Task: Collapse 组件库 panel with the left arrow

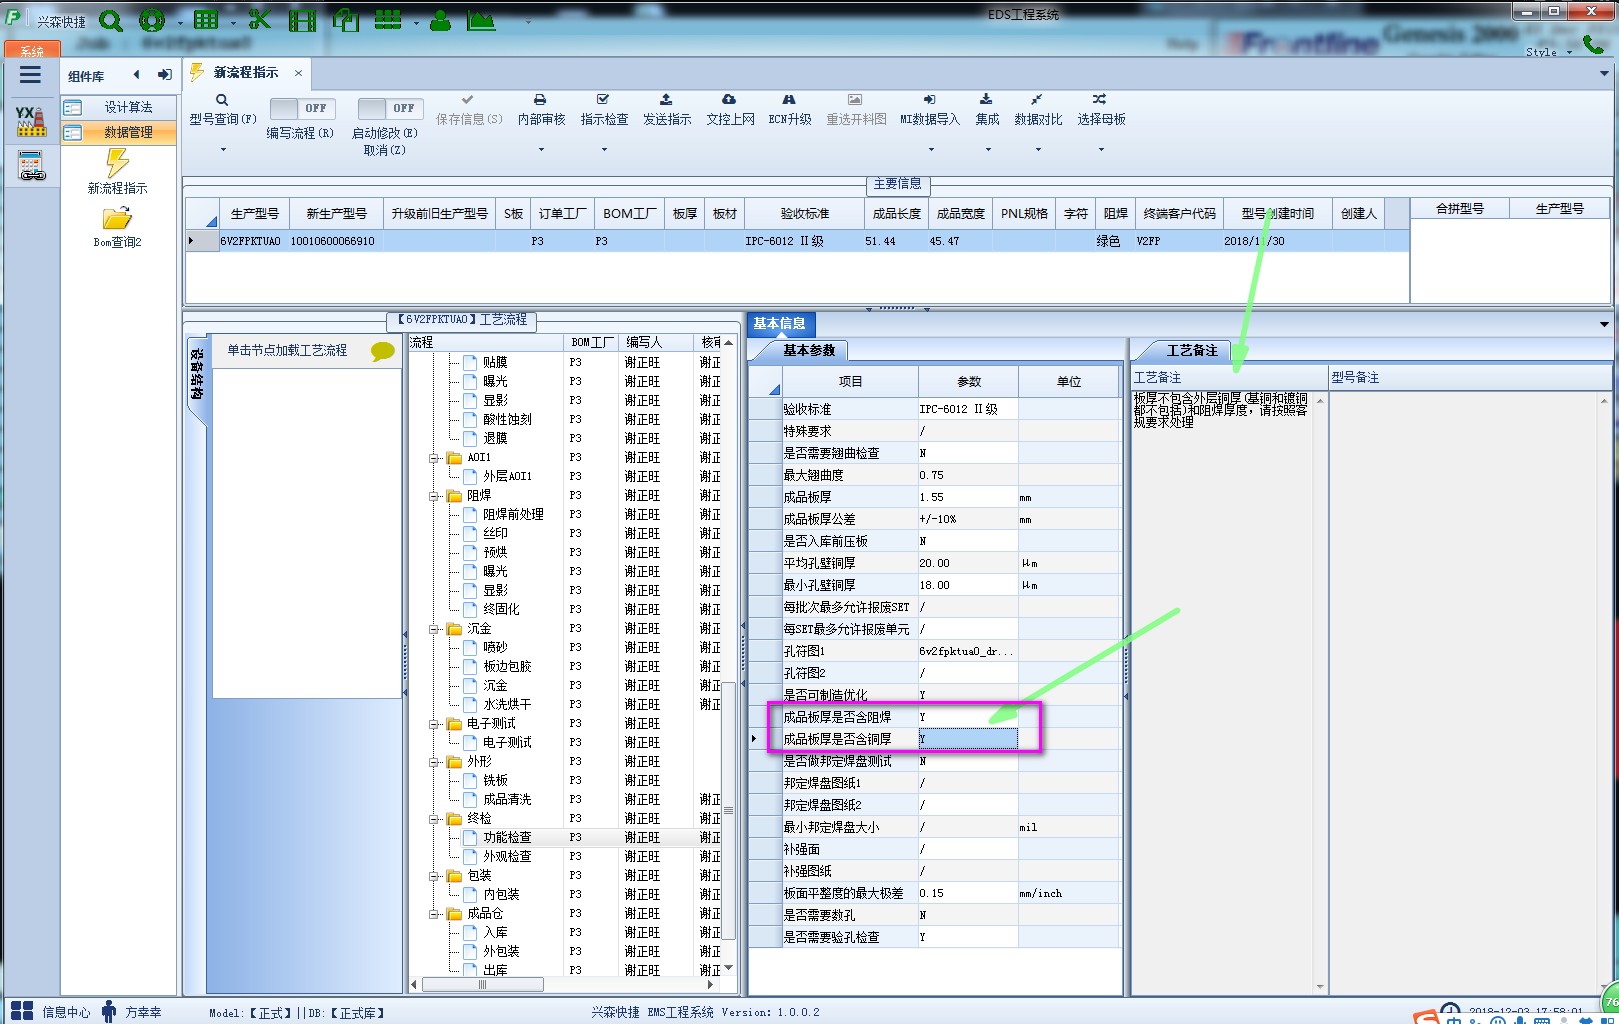Action: [137, 75]
